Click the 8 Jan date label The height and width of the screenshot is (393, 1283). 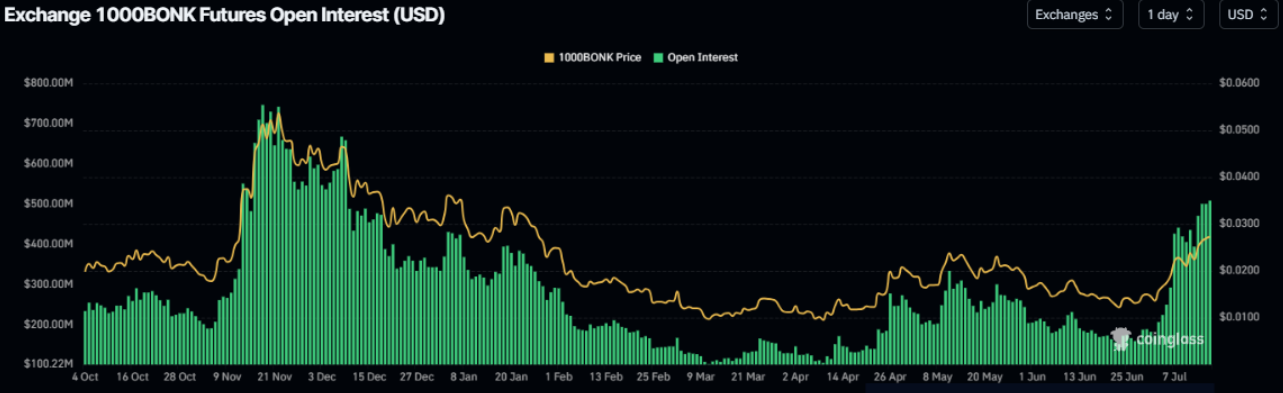464,378
